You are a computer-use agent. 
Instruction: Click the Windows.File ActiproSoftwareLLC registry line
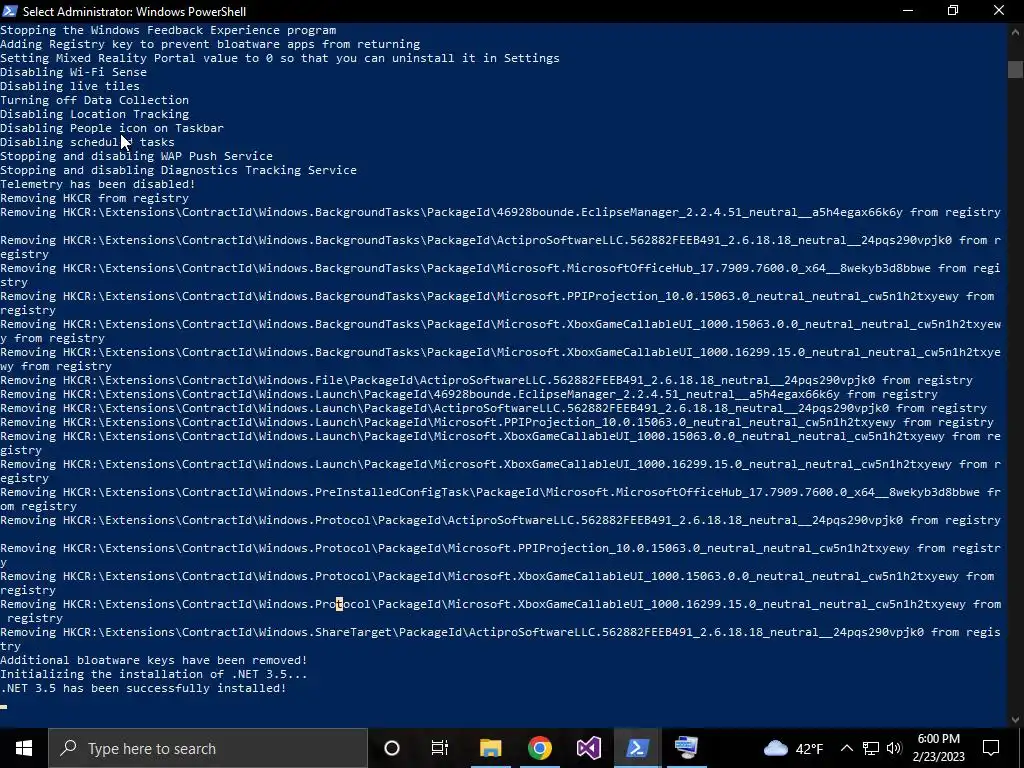(x=487, y=380)
